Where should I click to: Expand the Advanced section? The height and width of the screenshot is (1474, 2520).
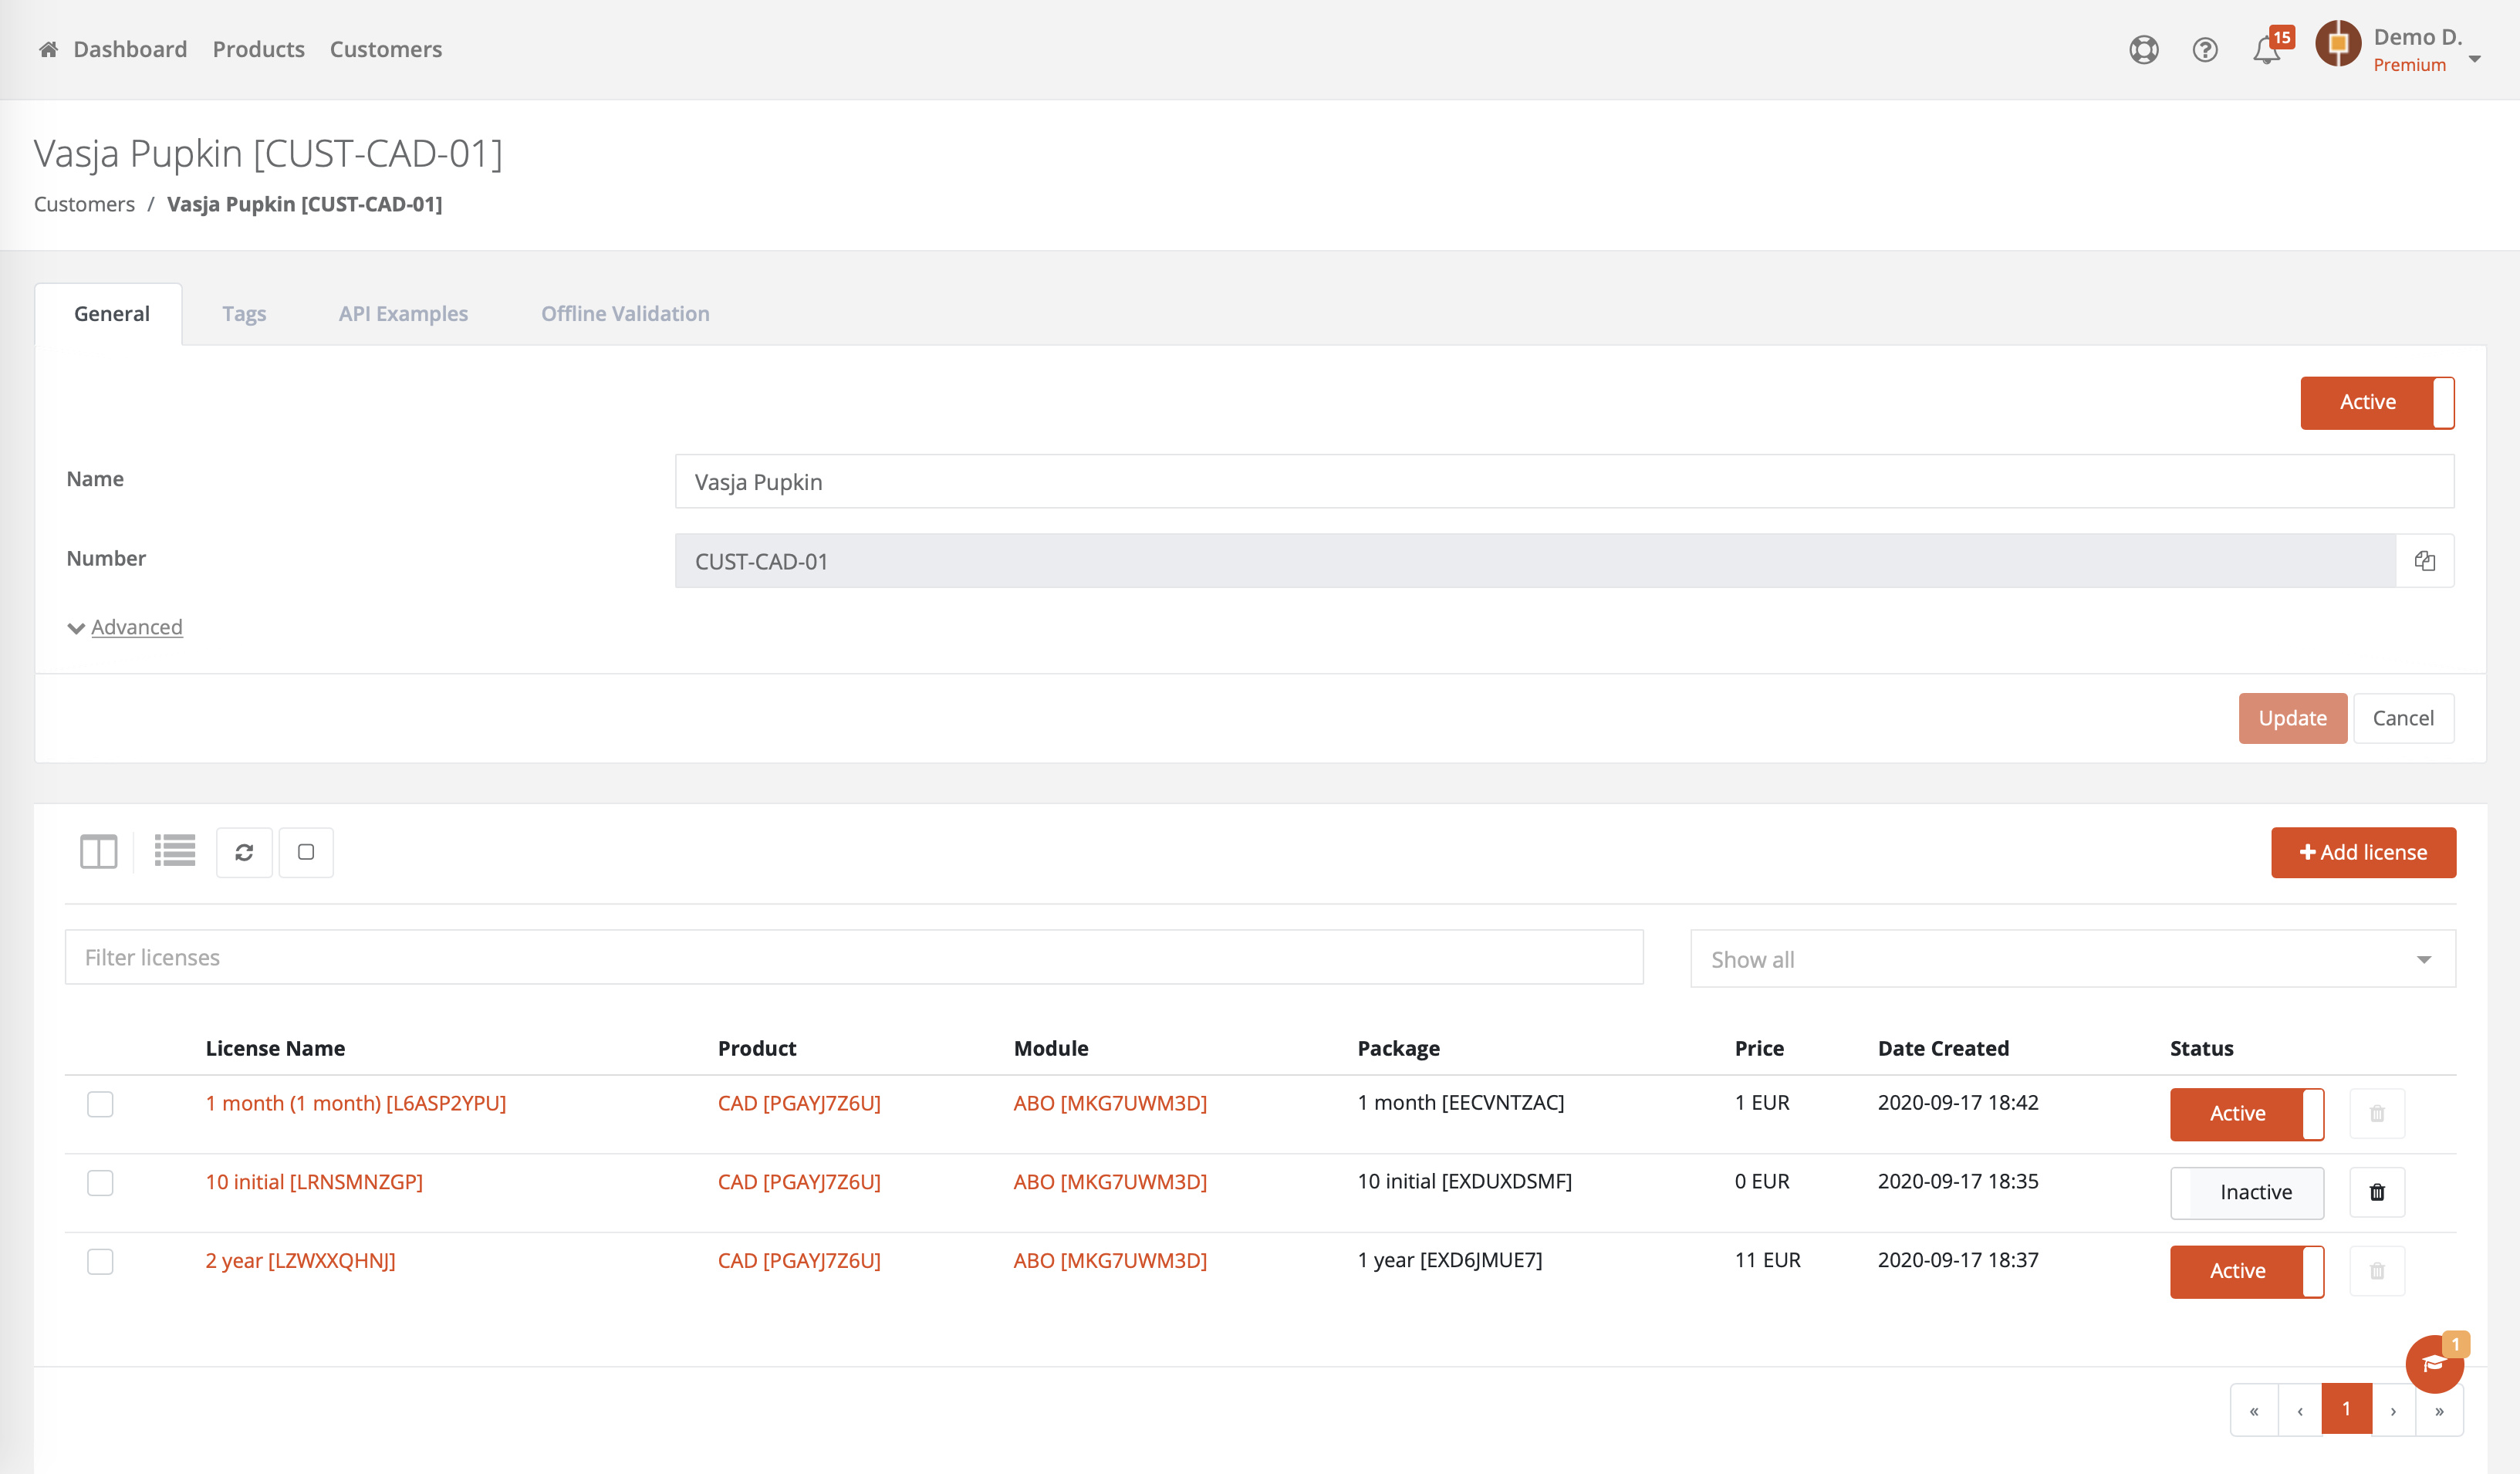click(136, 627)
